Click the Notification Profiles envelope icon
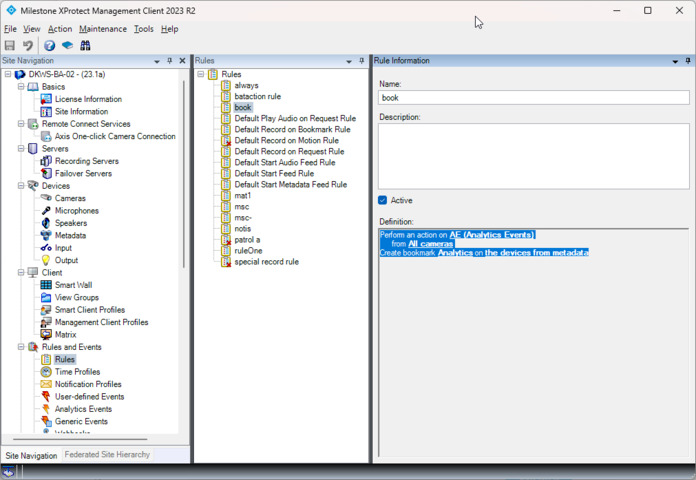Viewport: 696px width, 480px height. click(46, 384)
